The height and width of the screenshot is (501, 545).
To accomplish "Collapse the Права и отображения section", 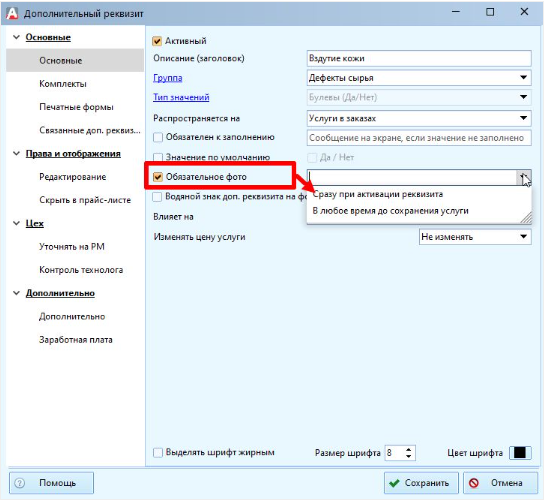I will (16, 153).
